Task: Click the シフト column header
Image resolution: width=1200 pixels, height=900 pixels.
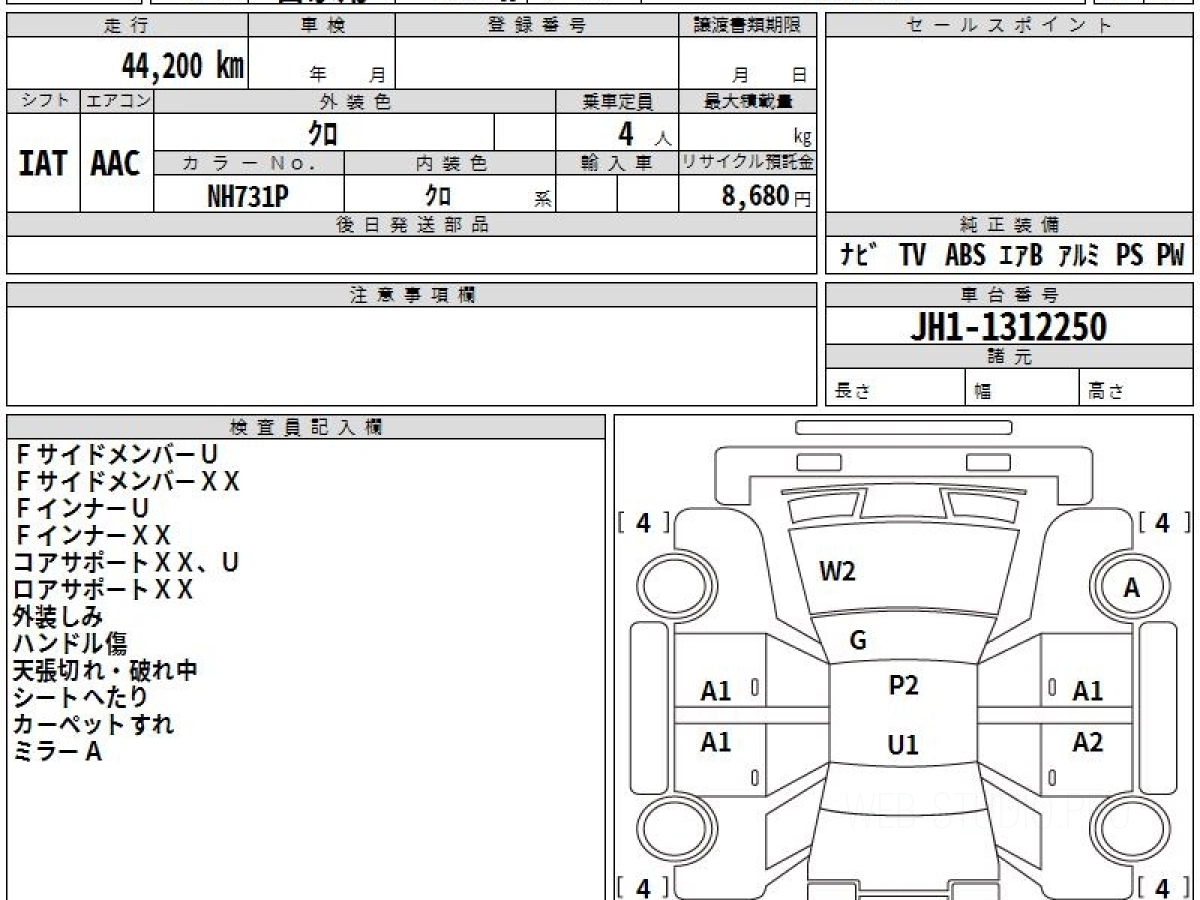Action: 43,101
